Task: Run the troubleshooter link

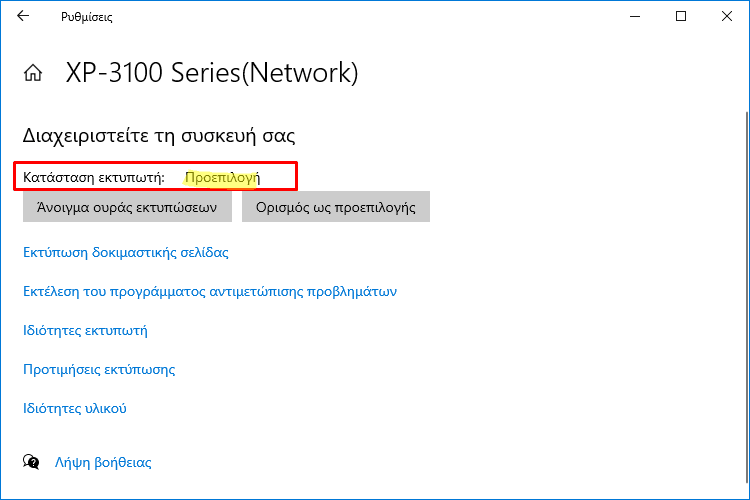Action: (210, 291)
